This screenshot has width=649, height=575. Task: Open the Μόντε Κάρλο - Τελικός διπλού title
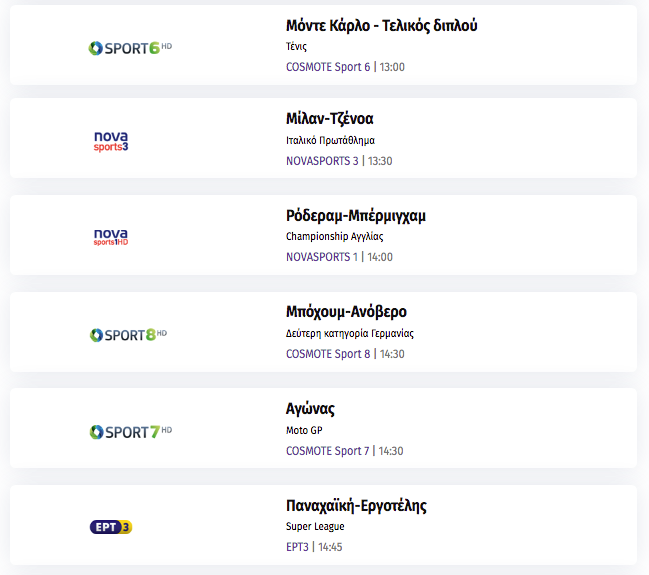[381, 26]
